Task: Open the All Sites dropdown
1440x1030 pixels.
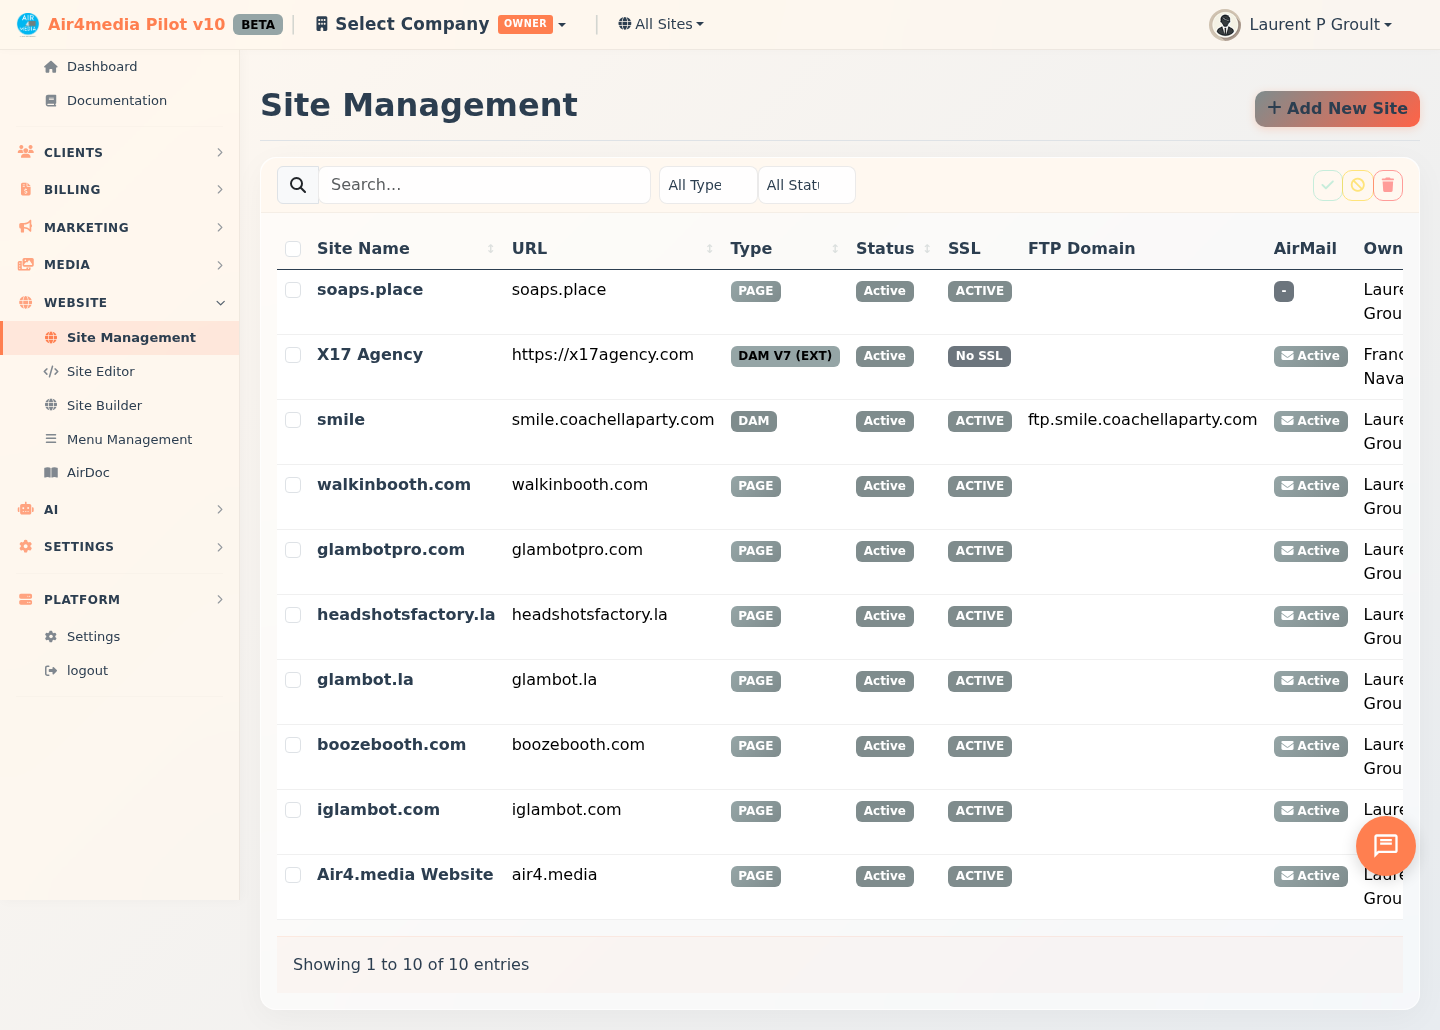Action: (x=660, y=24)
